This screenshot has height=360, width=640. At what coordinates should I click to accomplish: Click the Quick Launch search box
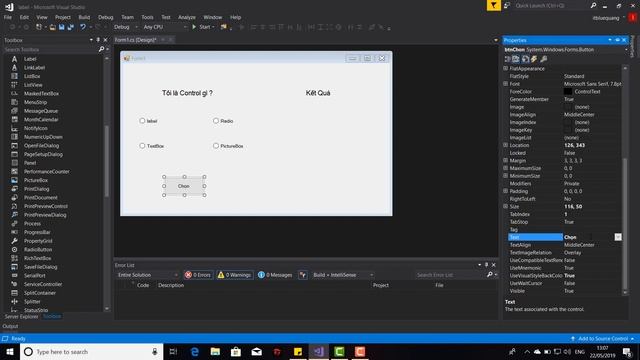click(551, 6)
